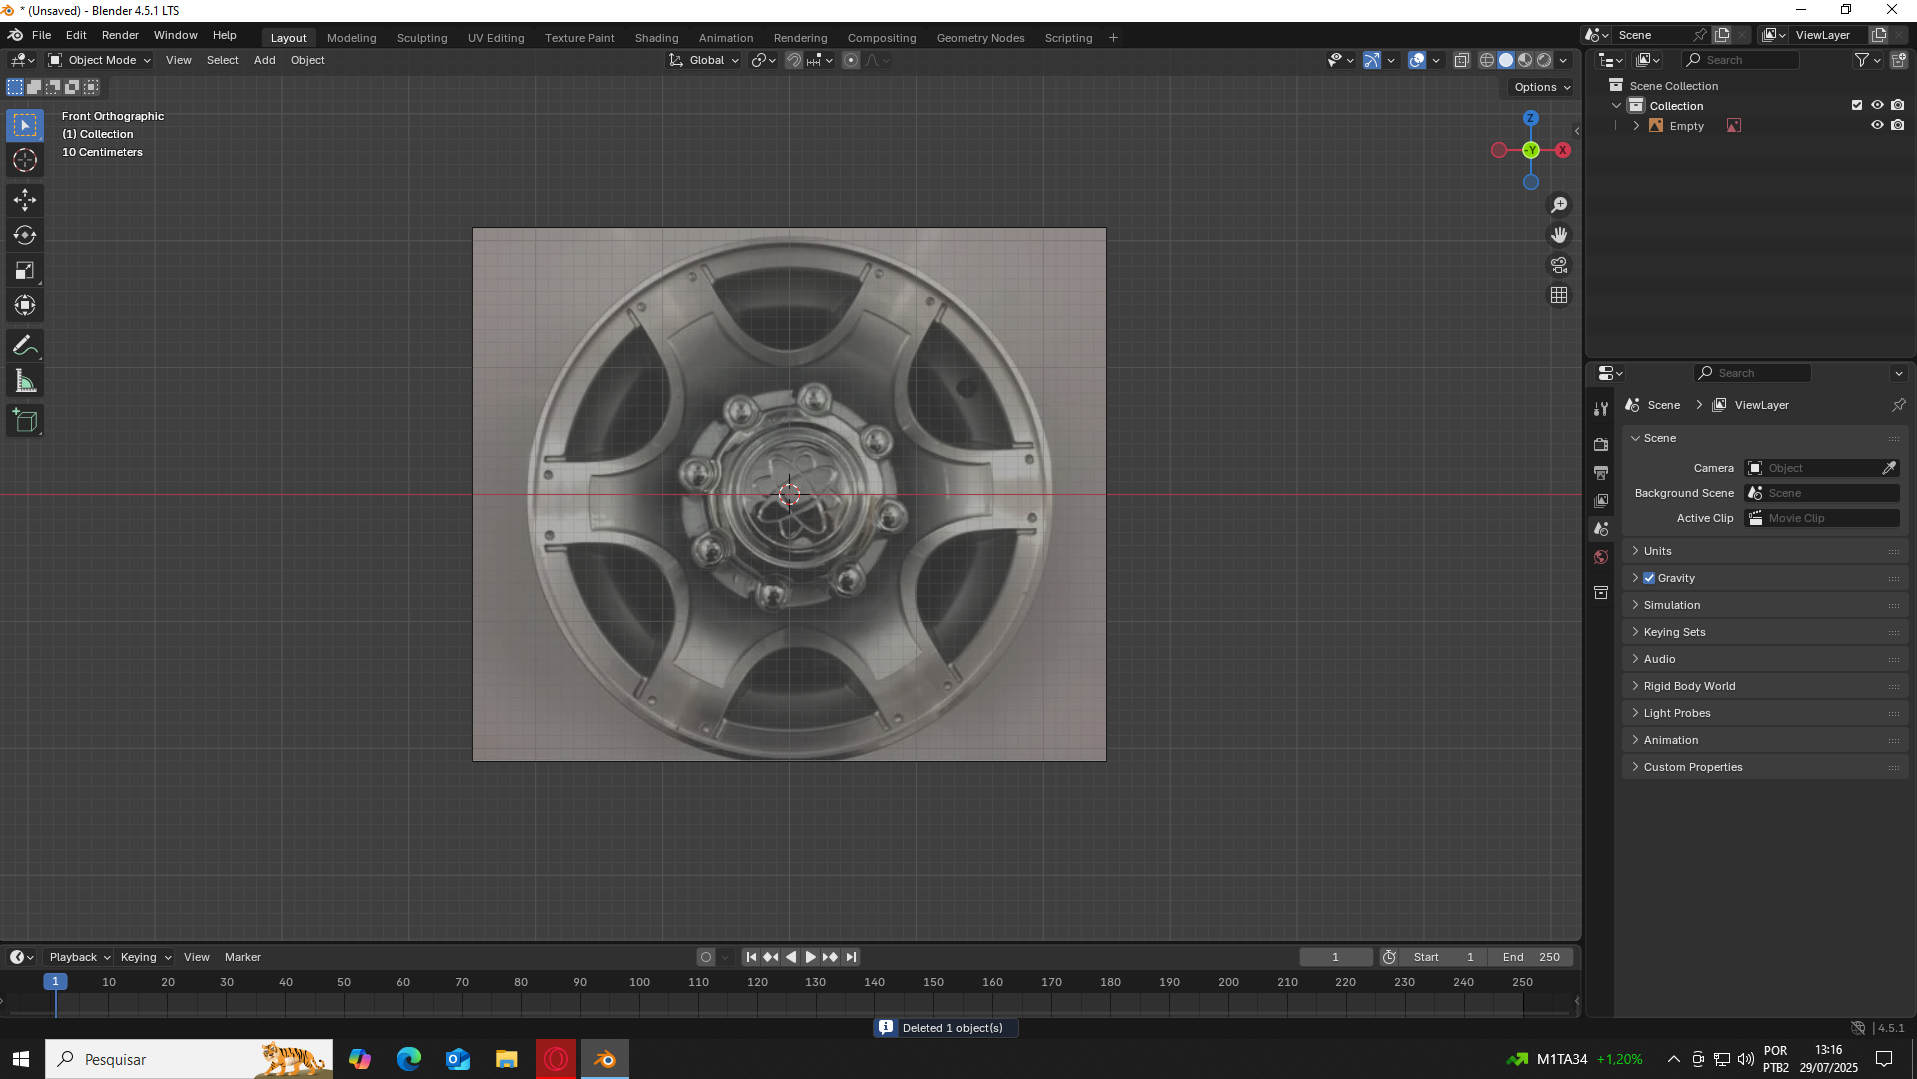The height and width of the screenshot is (1079, 1917).
Task: Switch to orthographic/perspective grid icon
Action: 1559,295
